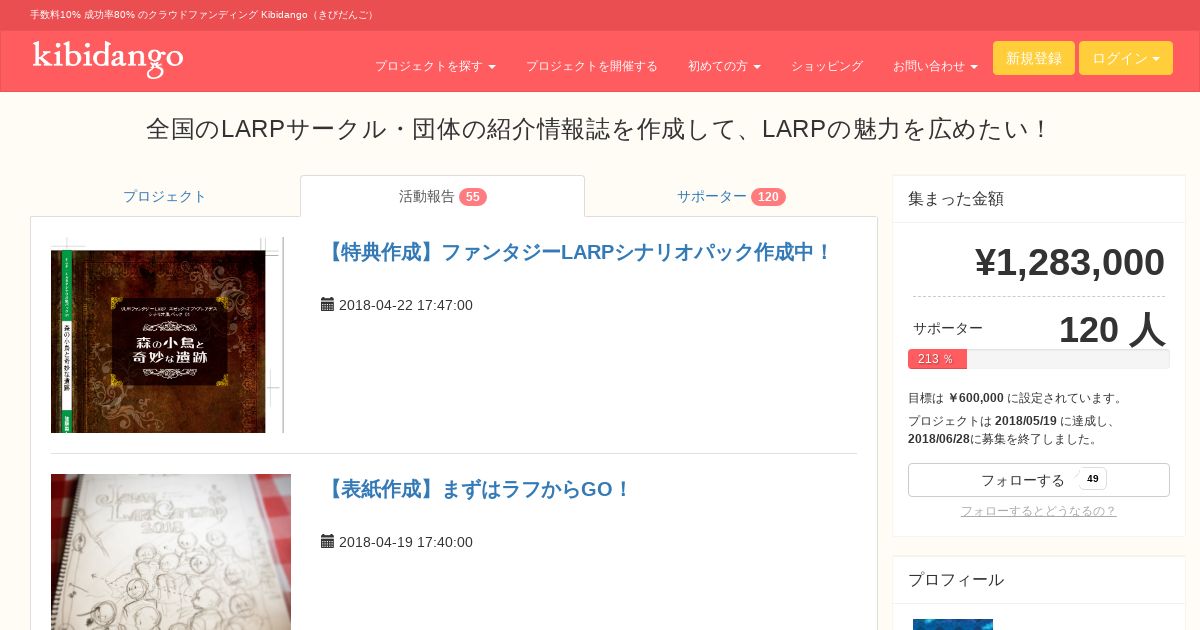Click the フォローする button
Image resolution: width=1200 pixels, height=630 pixels.
pos(1039,480)
